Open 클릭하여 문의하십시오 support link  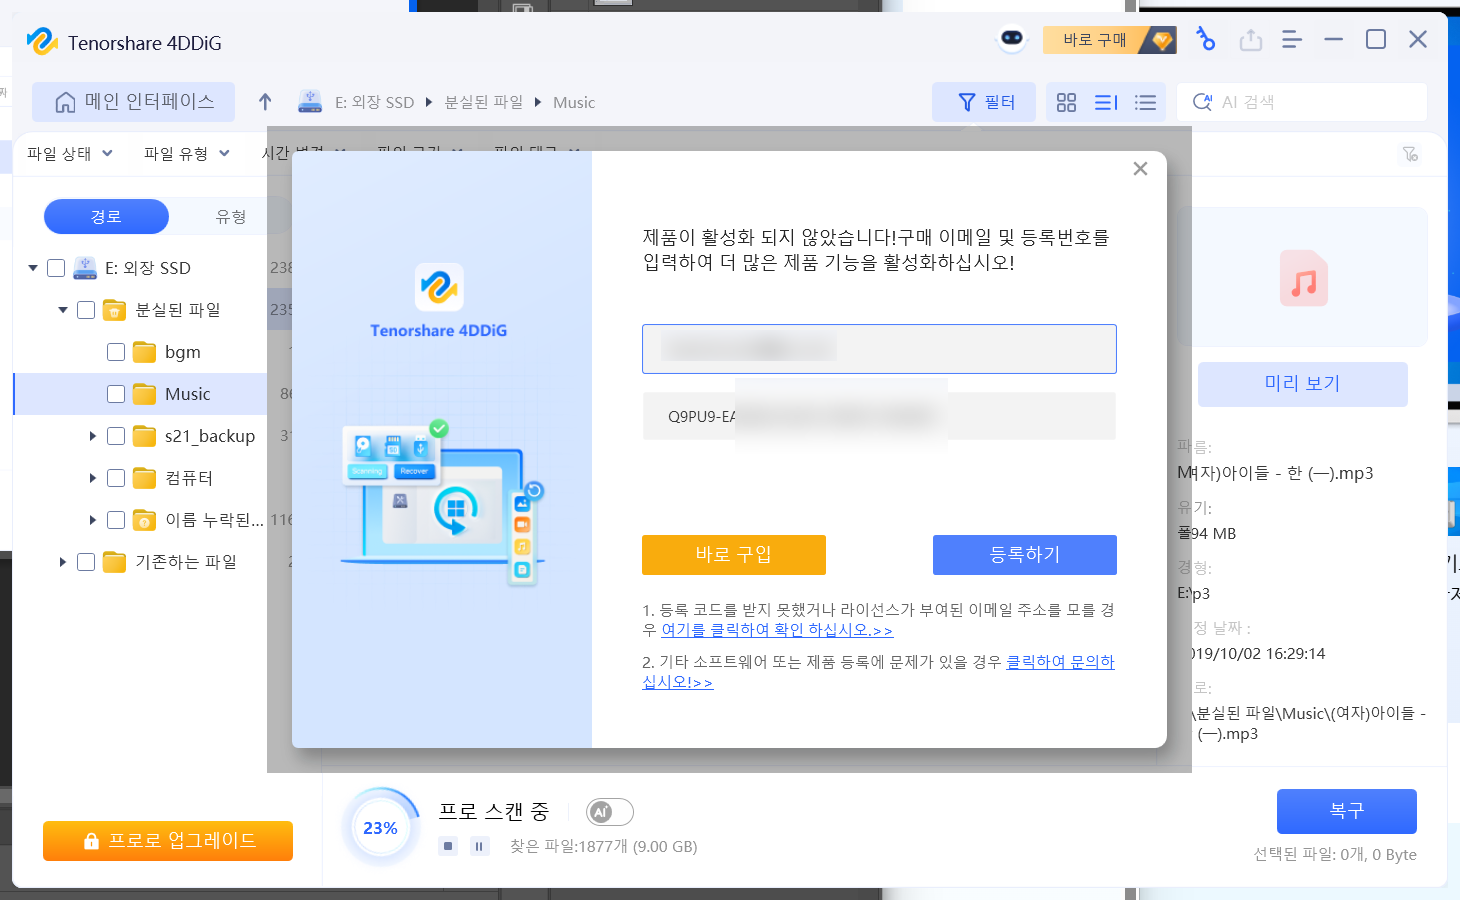pos(1060,662)
